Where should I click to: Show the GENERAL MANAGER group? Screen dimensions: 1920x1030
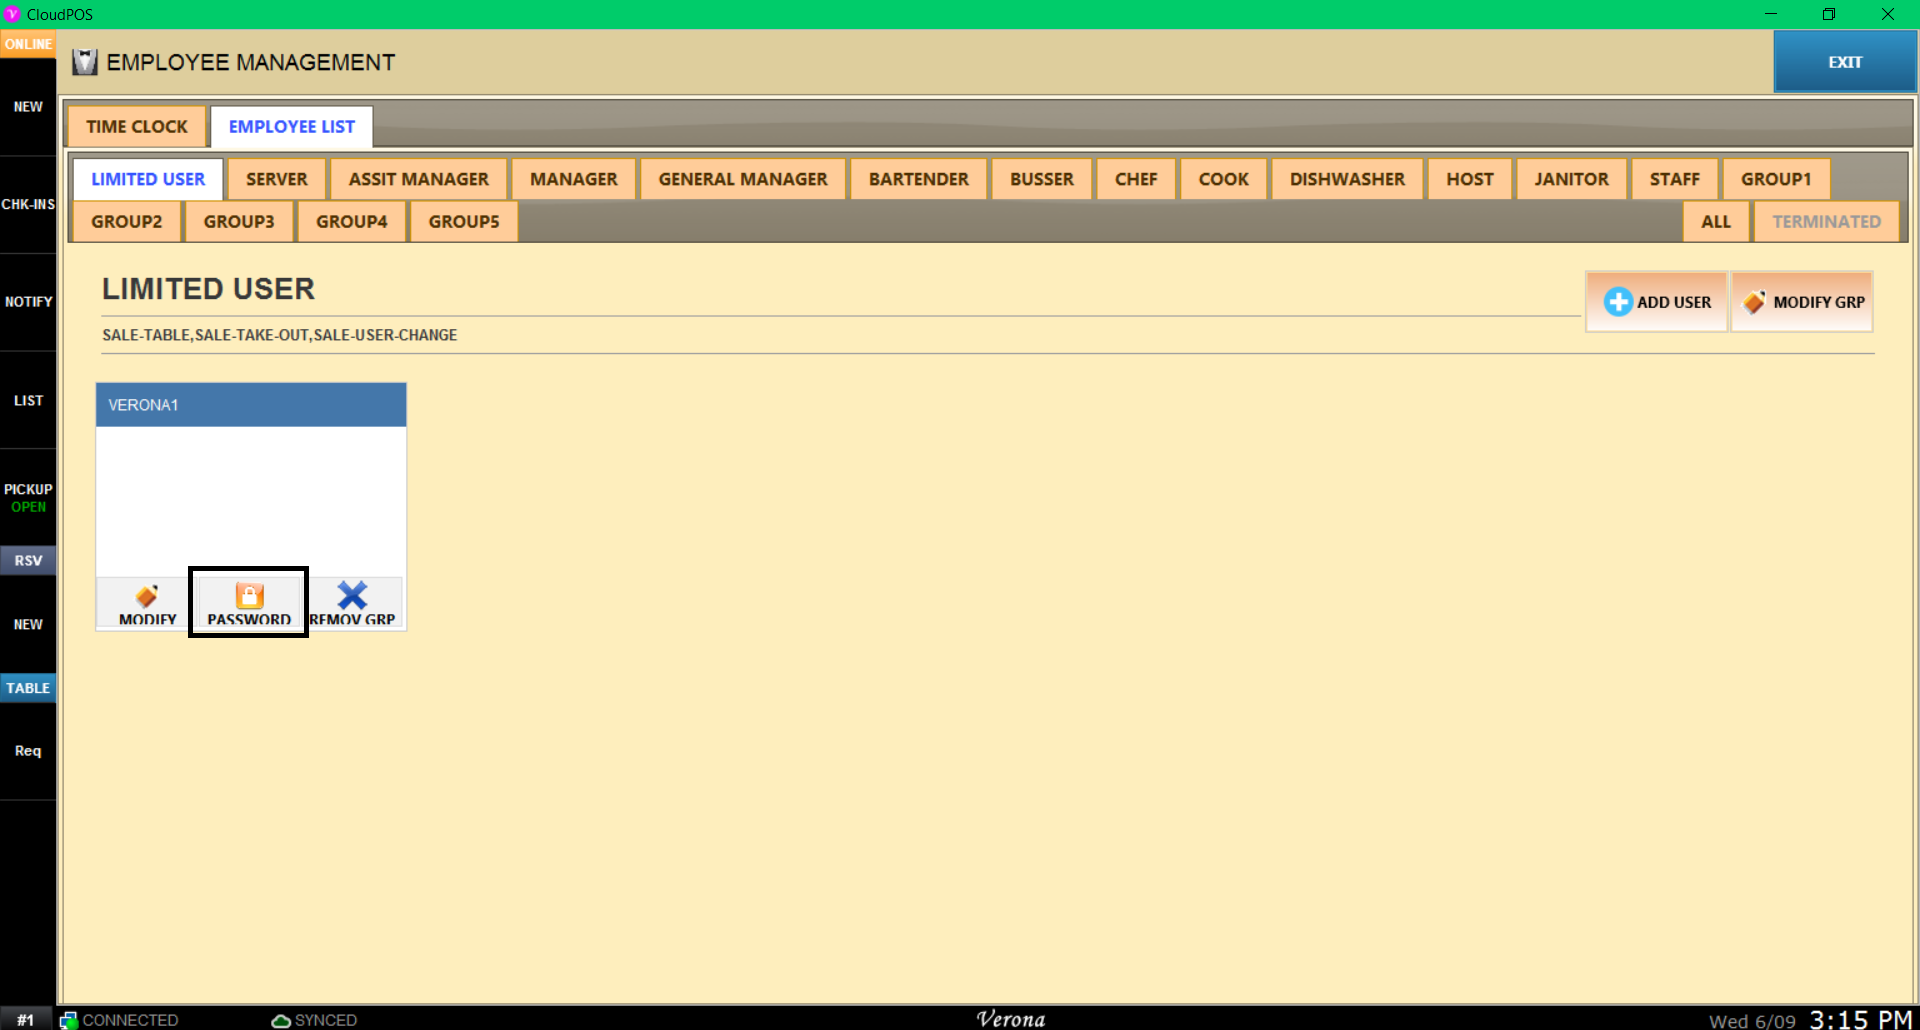coord(742,179)
